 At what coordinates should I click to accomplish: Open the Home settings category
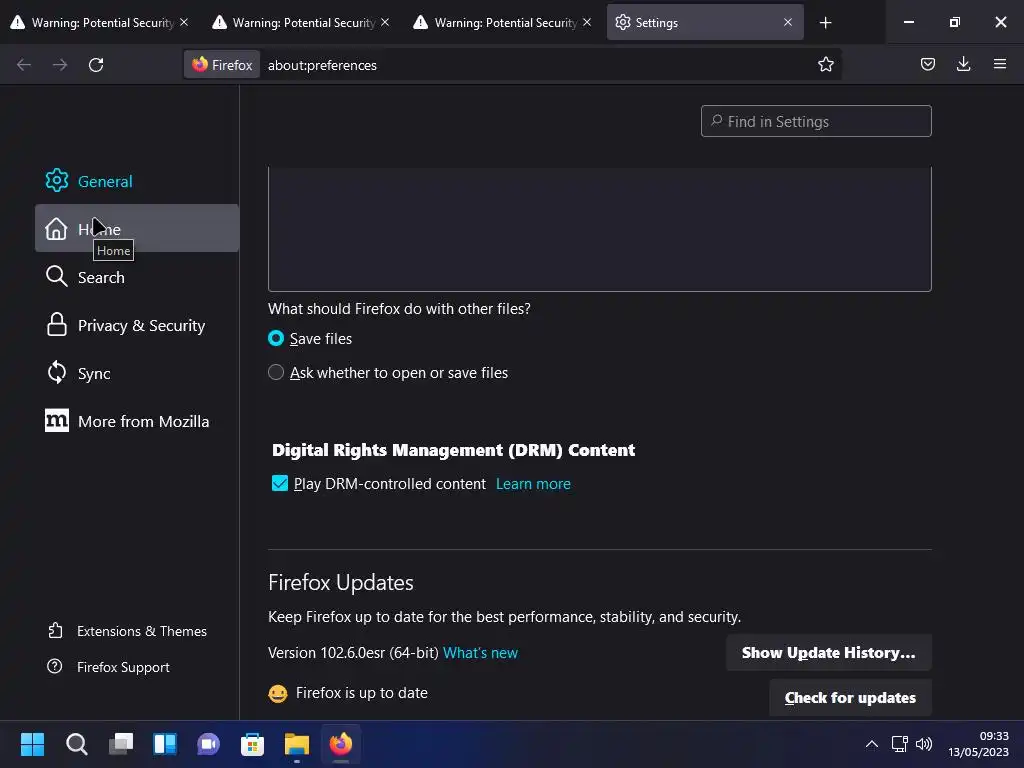coord(136,229)
